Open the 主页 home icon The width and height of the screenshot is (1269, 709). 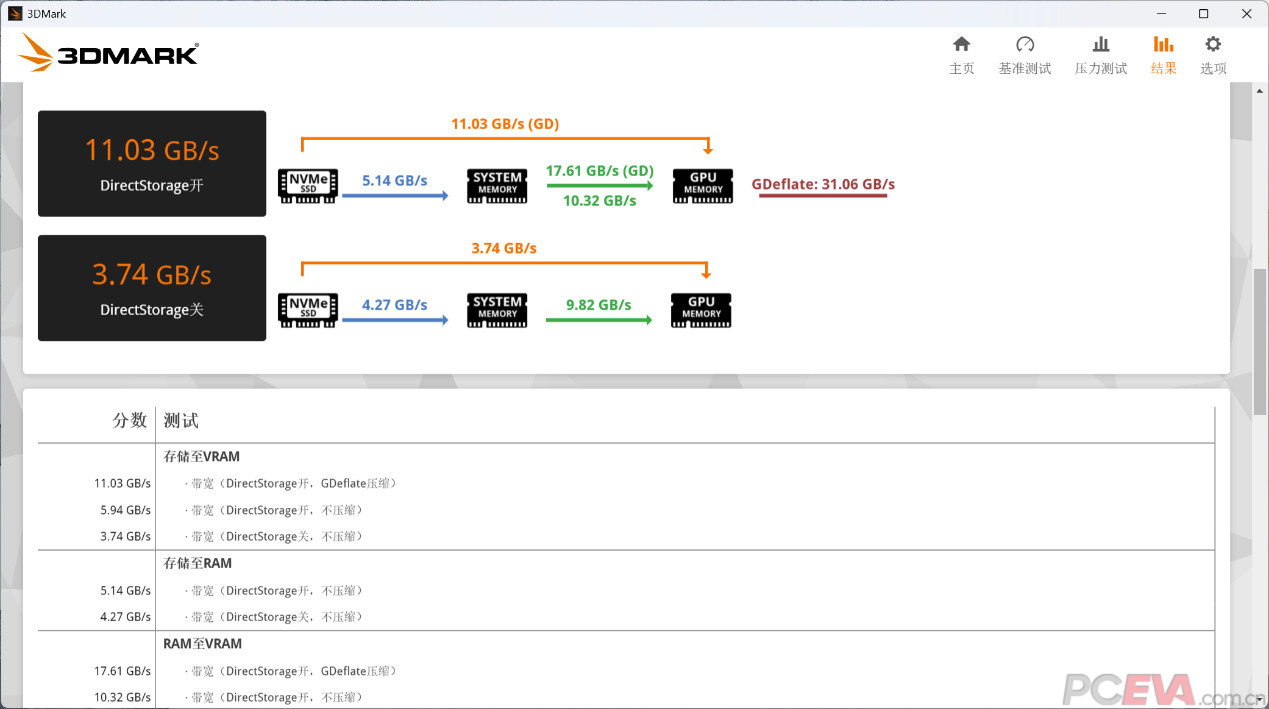coord(961,45)
